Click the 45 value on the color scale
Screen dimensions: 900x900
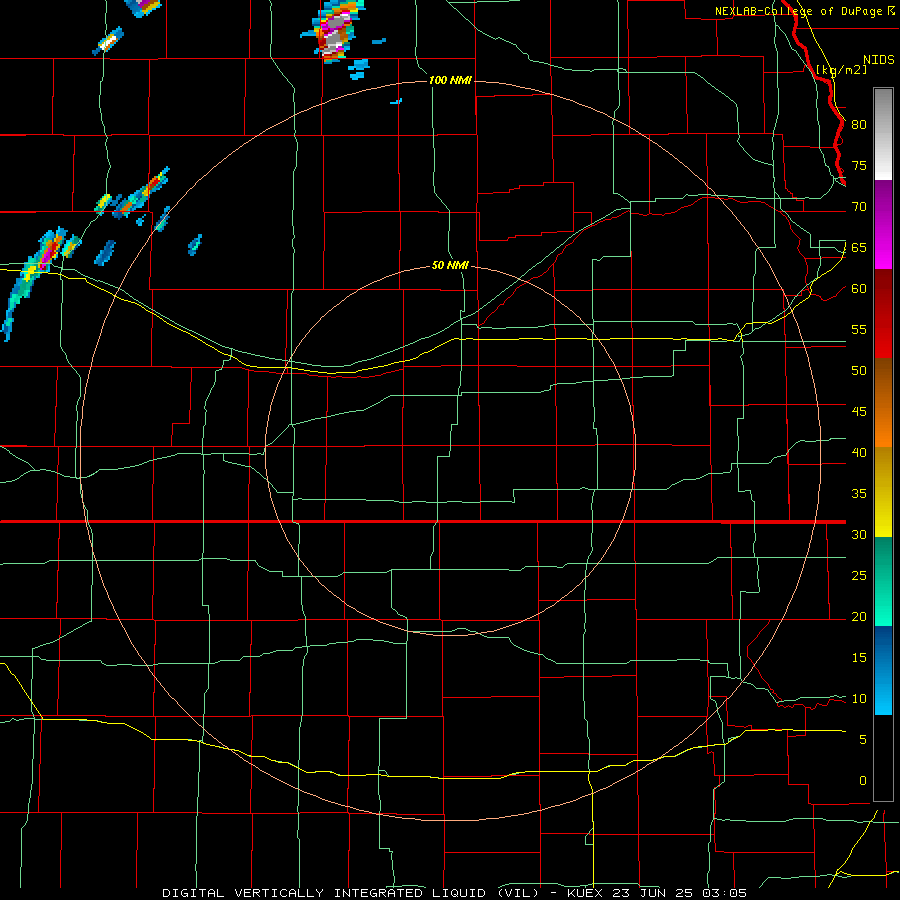[x=859, y=412]
